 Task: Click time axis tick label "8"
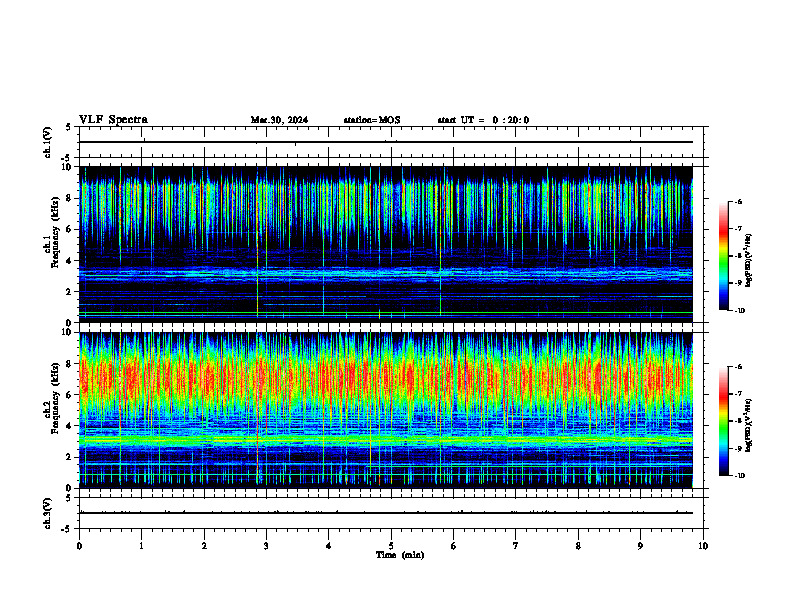tap(578, 546)
